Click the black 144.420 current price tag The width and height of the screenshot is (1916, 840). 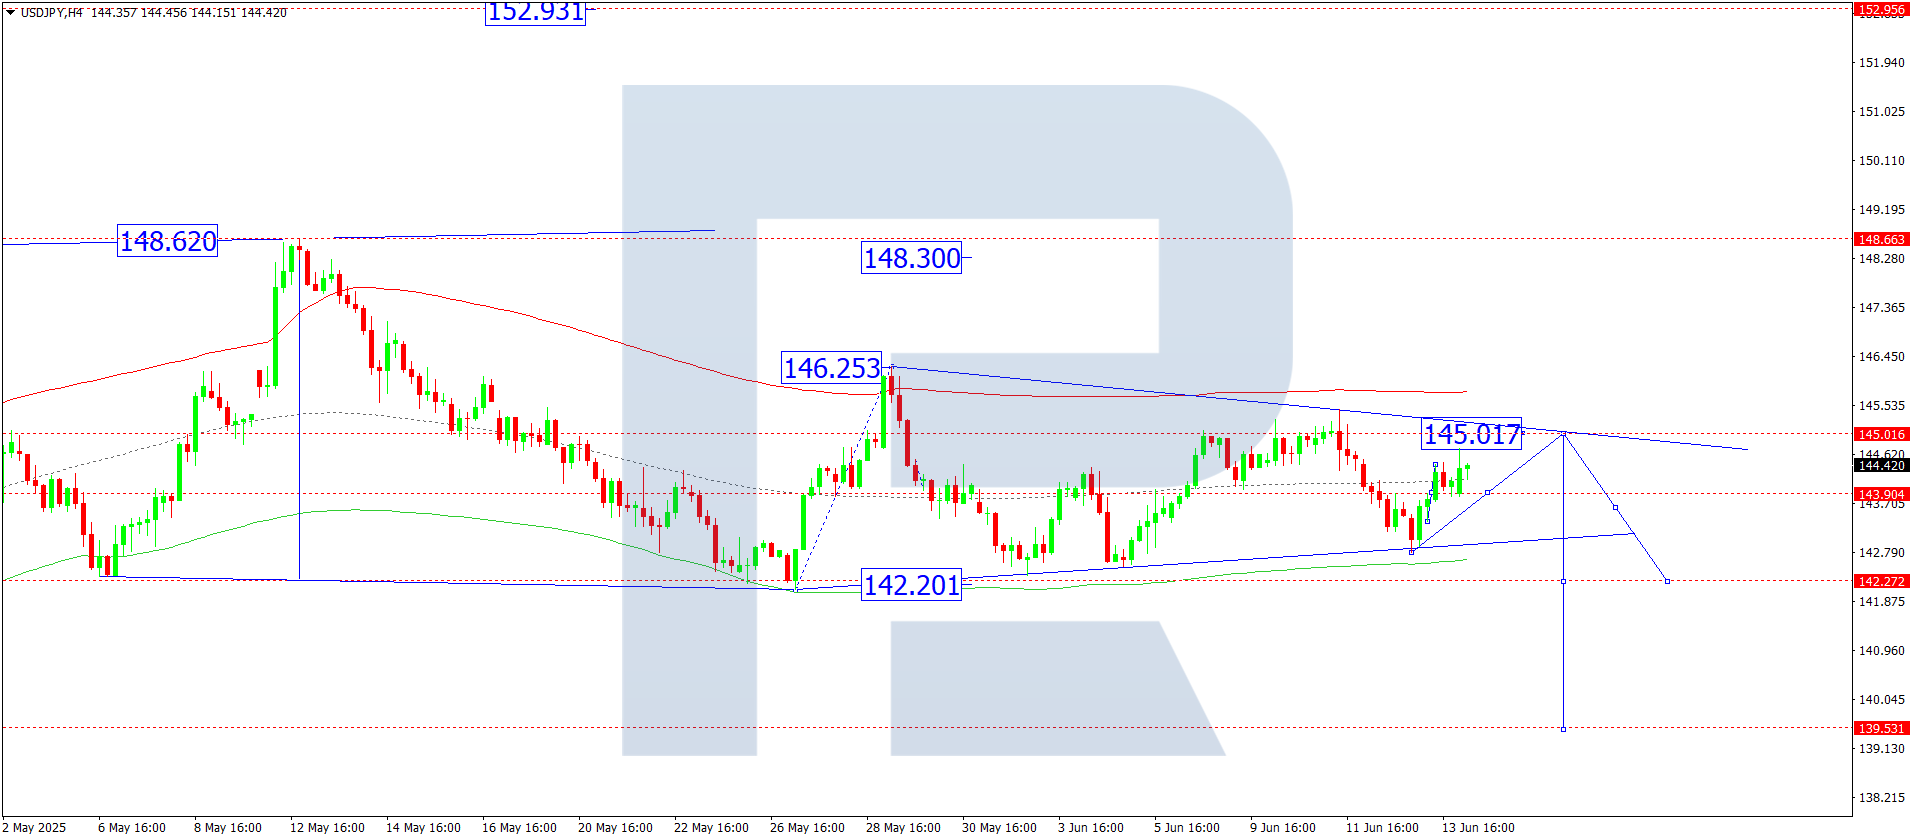tap(1881, 466)
